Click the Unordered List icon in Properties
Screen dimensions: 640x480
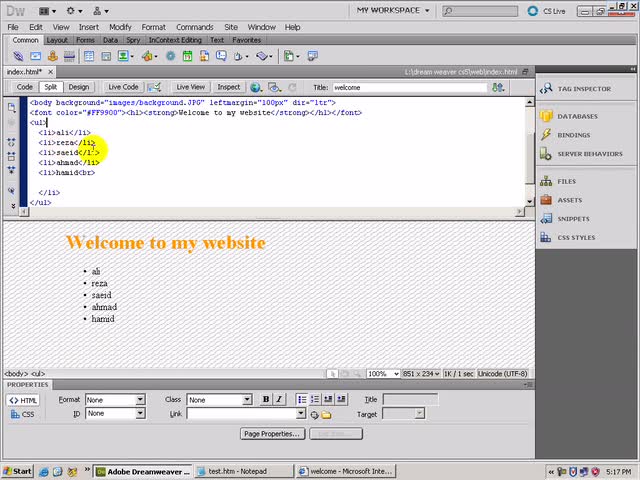[x=302, y=399]
